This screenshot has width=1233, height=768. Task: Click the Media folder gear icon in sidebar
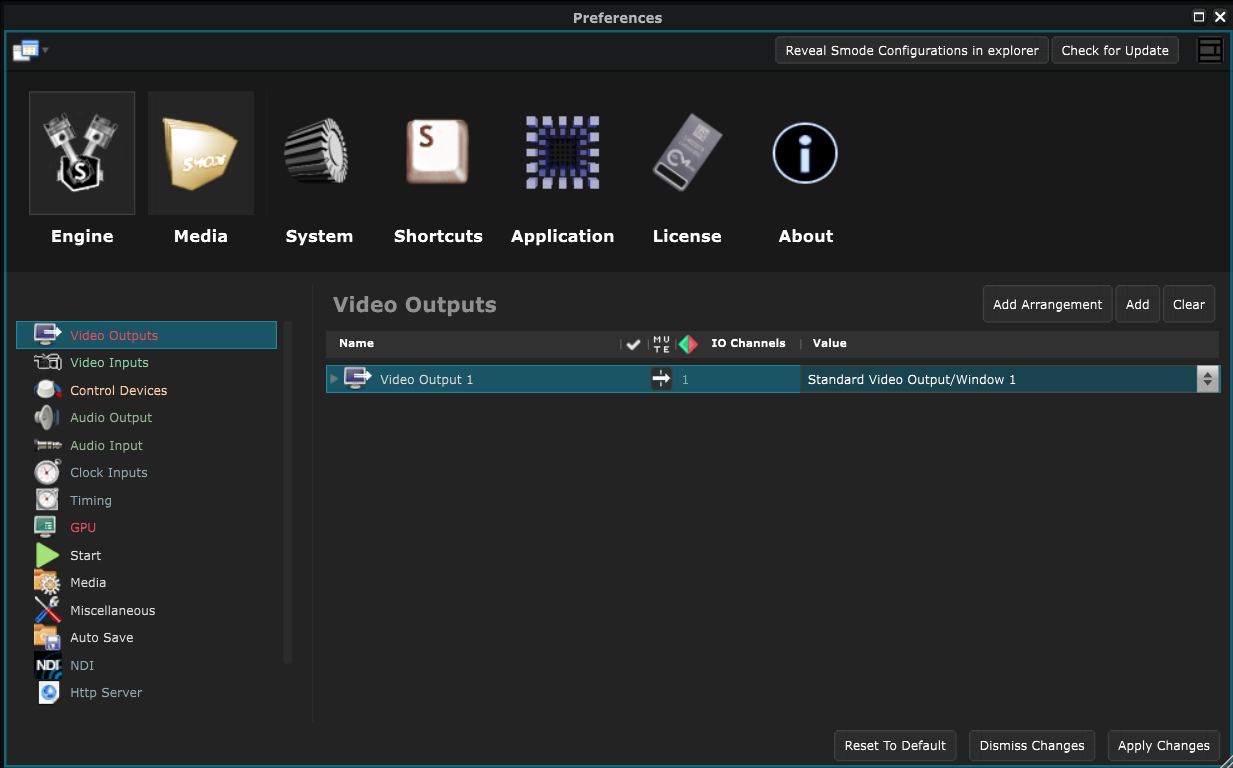click(47, 582)
